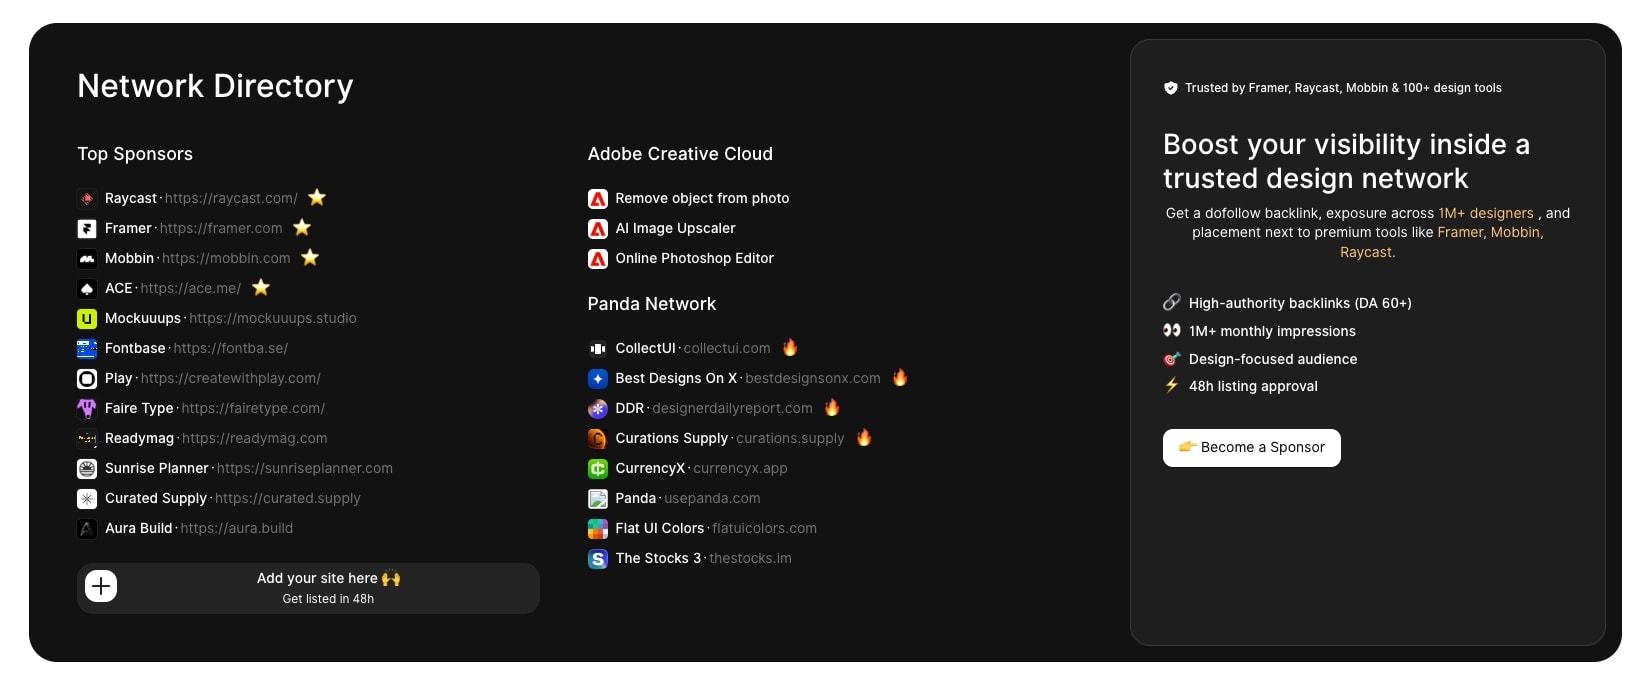Click the Adobe icon beside Remove object

[598, 198]
